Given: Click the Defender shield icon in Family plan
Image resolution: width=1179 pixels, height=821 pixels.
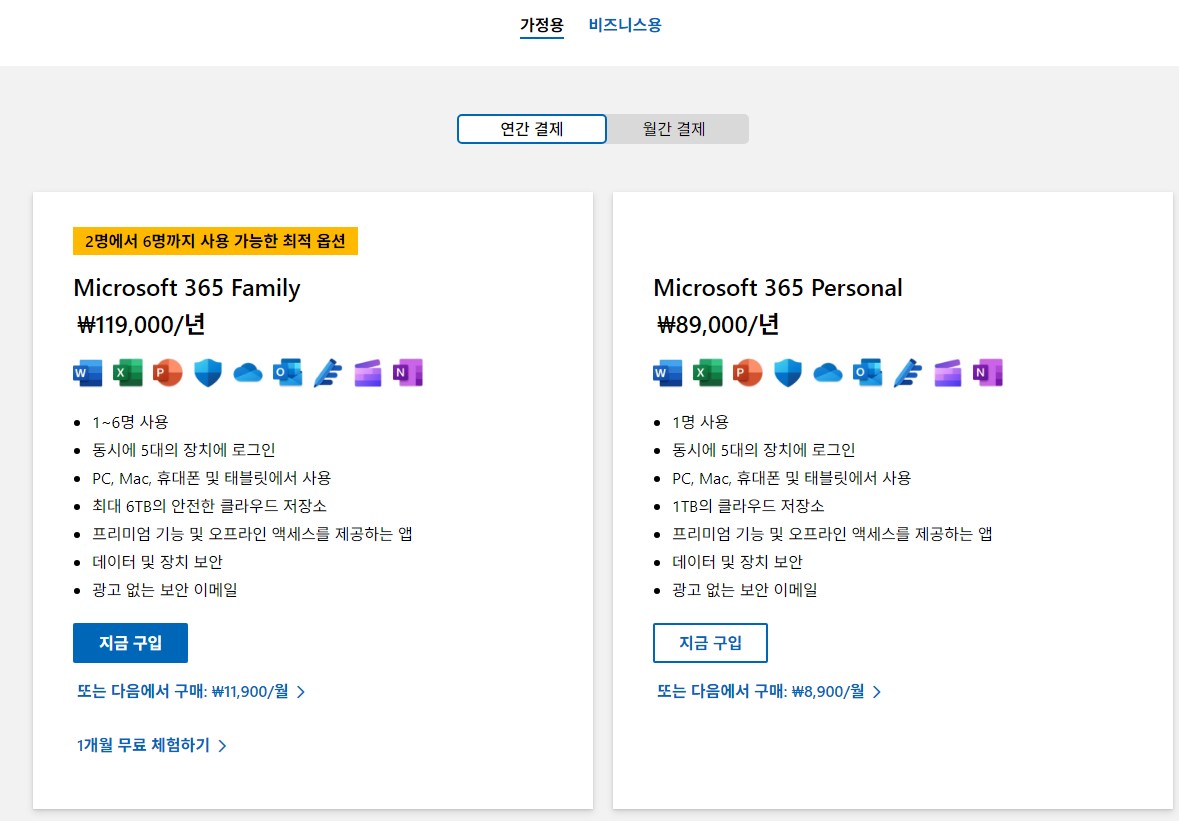Looking at the screenshot, I should (x=208, y=373).
